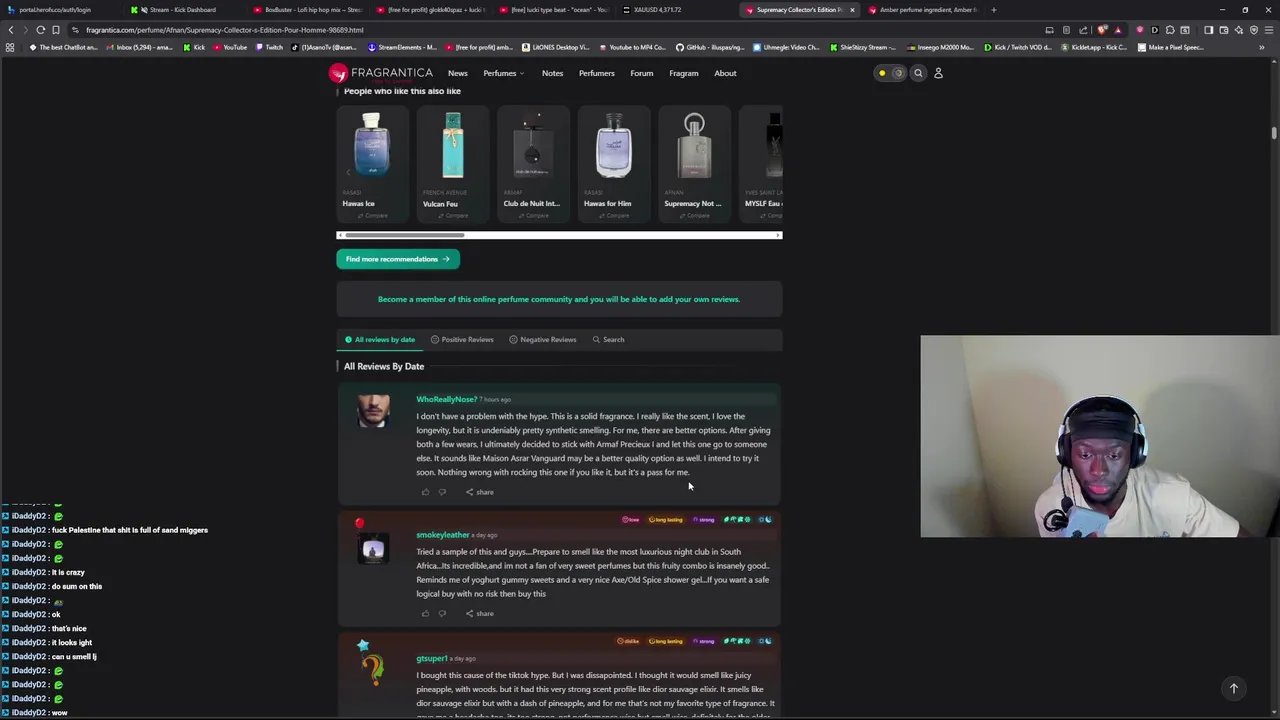Click the dislike tag on gtsuper1 review
The height and width of the screenshot is (720, 1280).
pos(629,641)
